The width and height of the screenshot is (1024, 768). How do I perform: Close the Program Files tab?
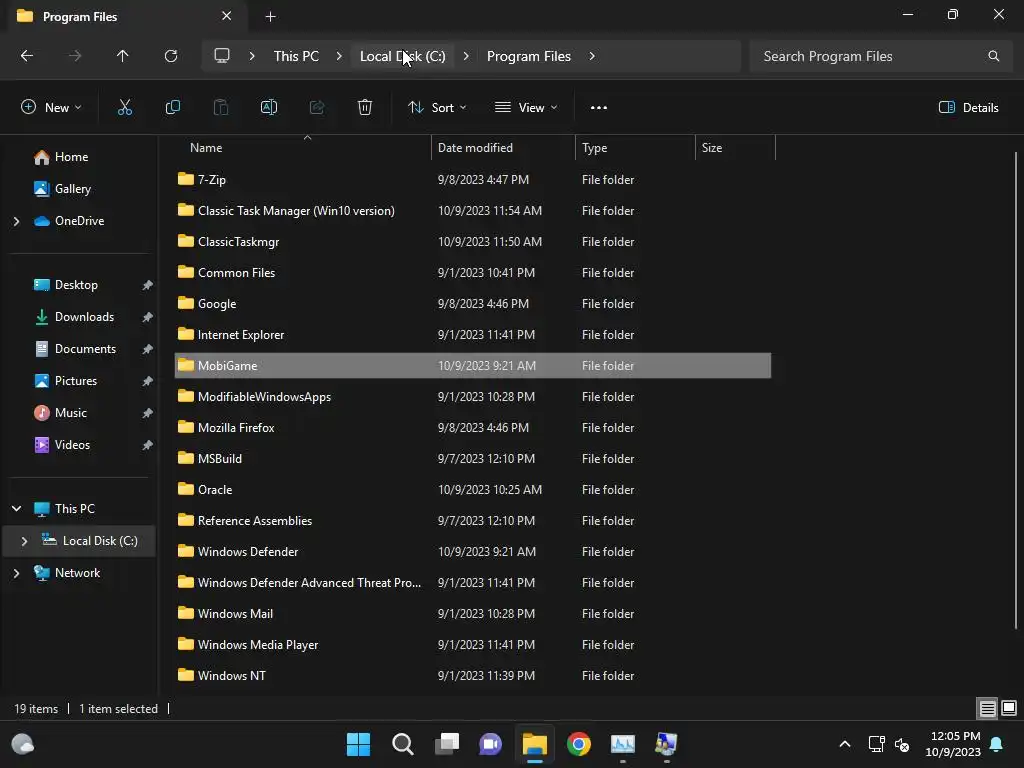click(x=227, y=16)
